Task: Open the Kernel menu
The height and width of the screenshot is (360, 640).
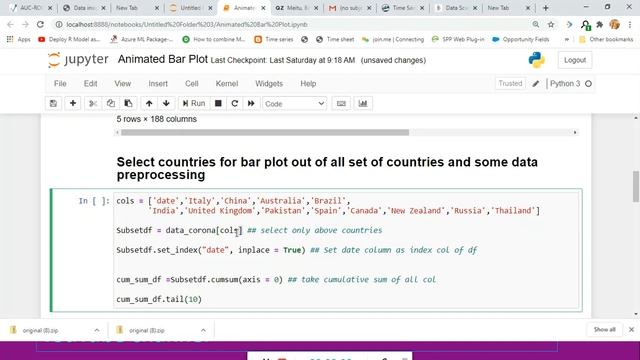Action: click(227, 84)
